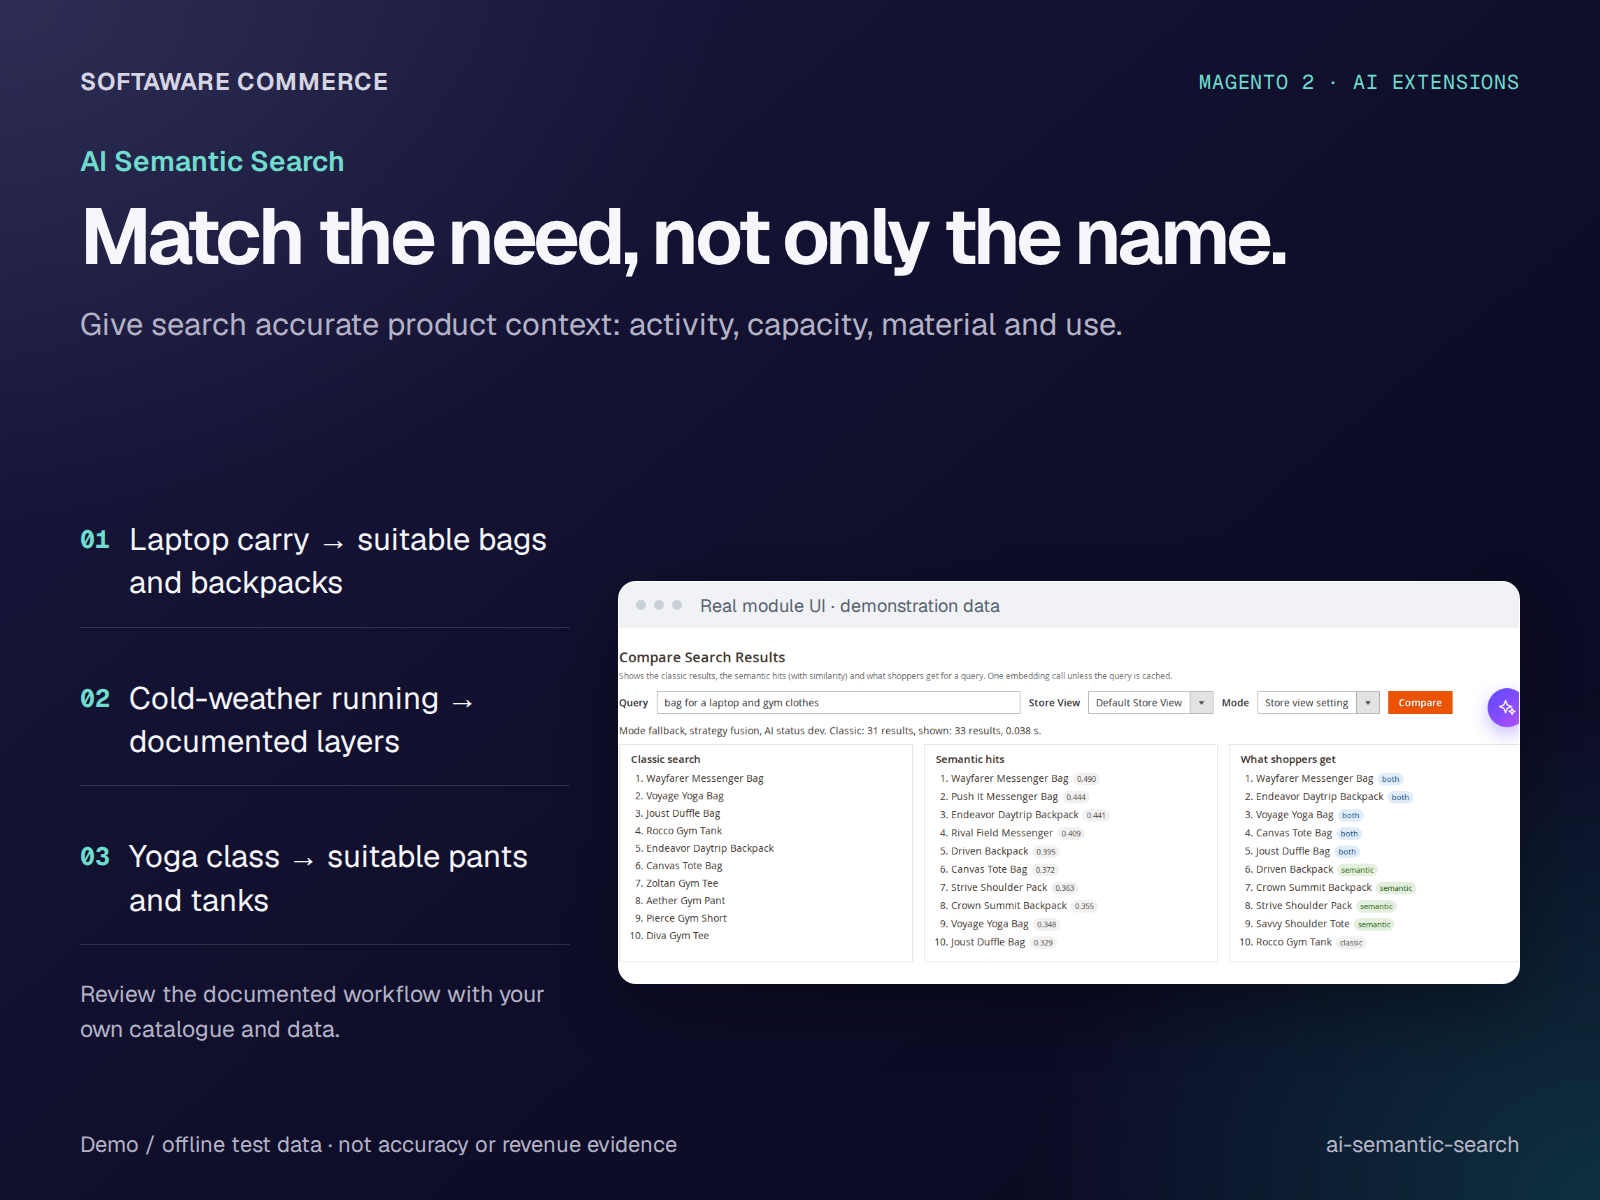Click Rocco Gym Tank in Classic search
Image resolution: width=1600 pixels, height=1200 pixels.
coord(683,831)
